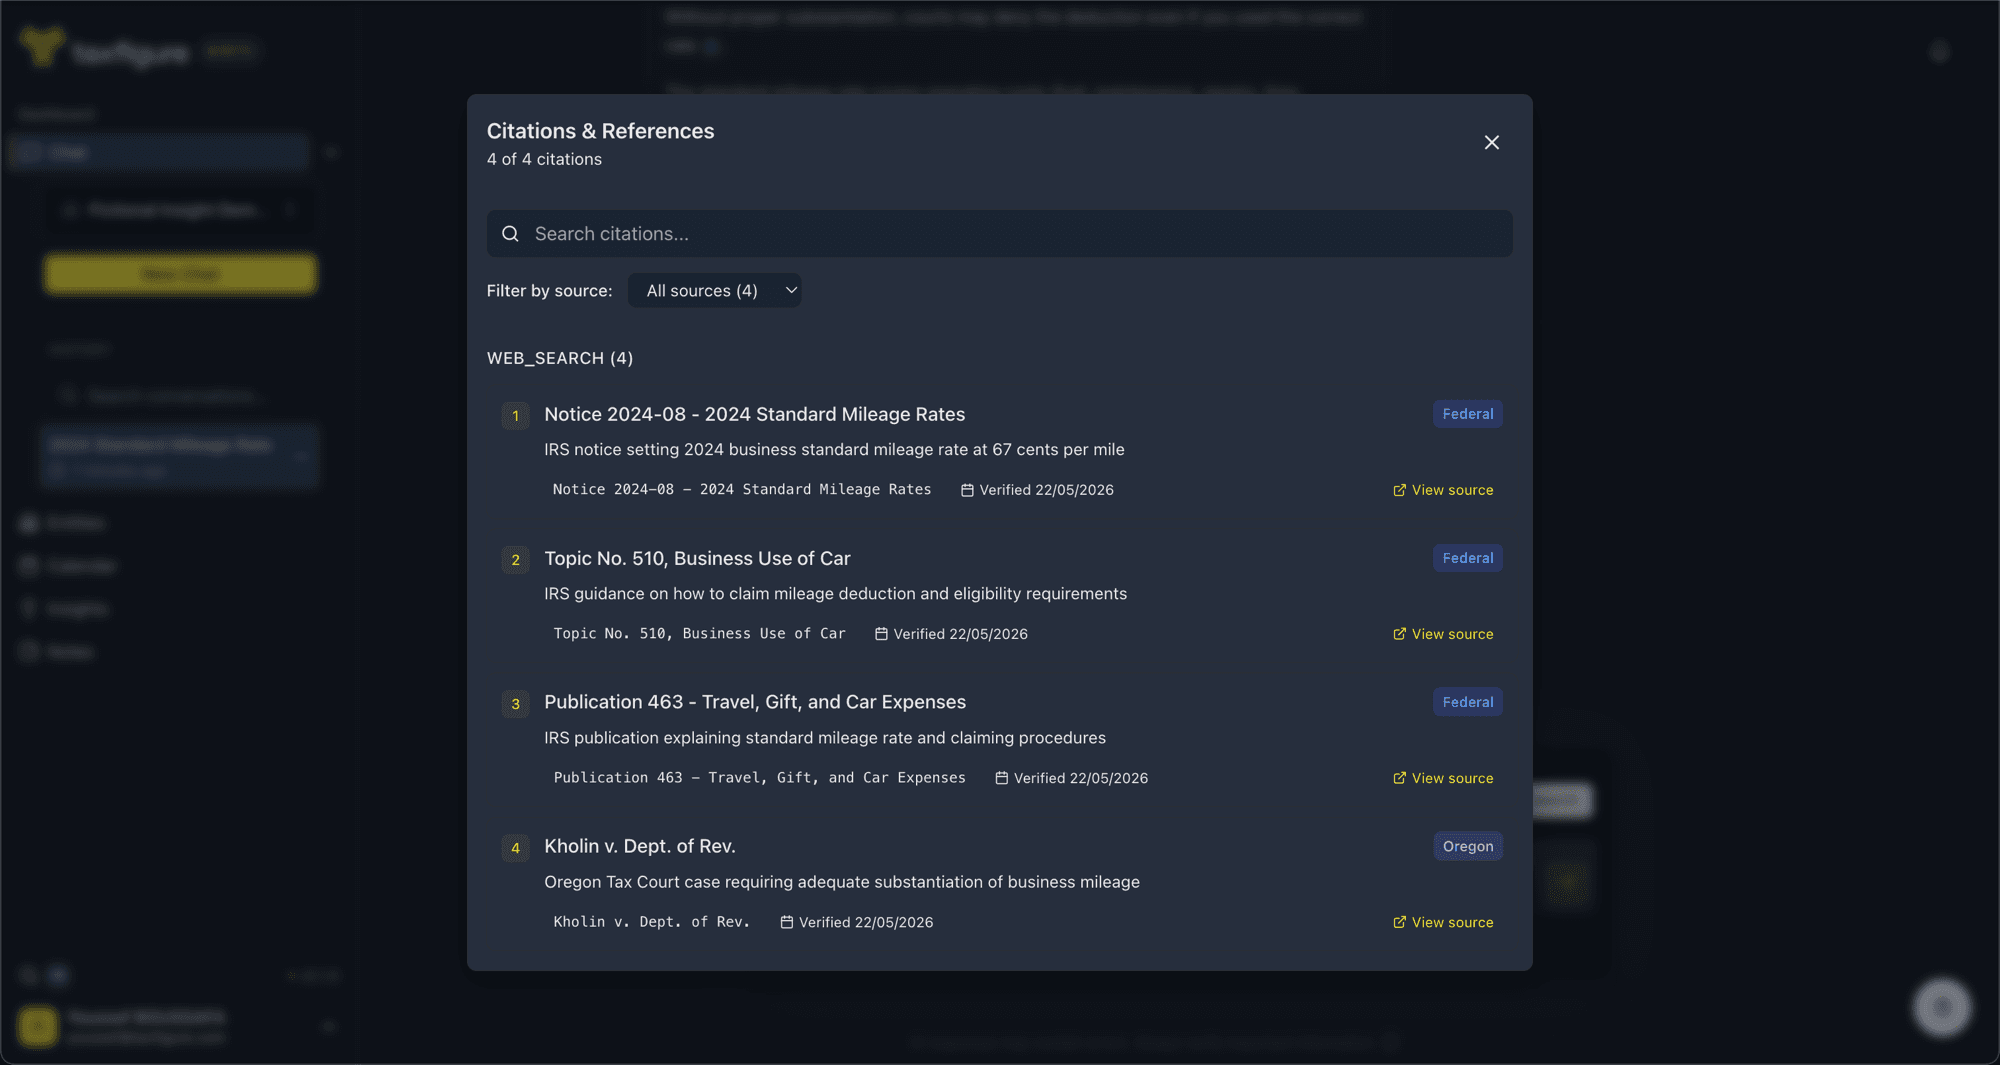Click calendar icon beside Kholin verified date

(786, 922)
